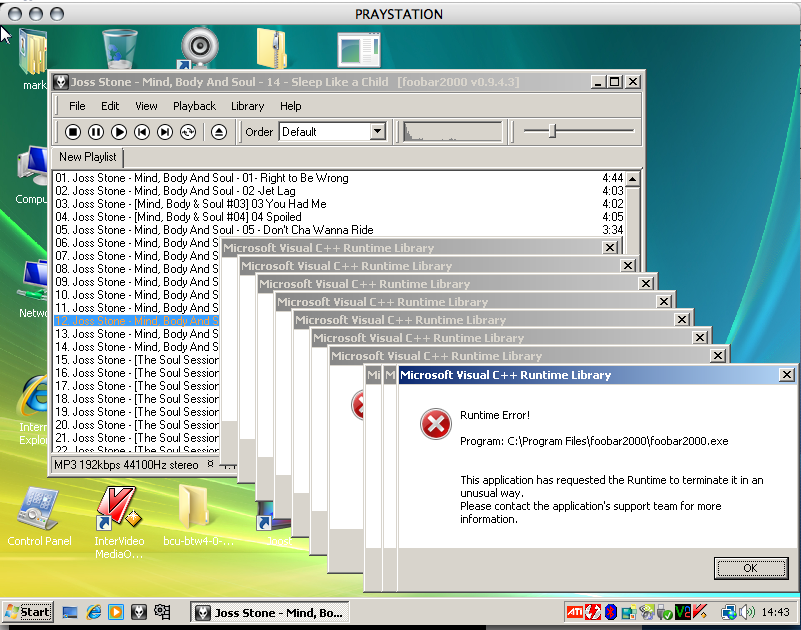Click the 4:44 duration of track 01
This screenshot has height=630, width=801.
coord(612,178)
